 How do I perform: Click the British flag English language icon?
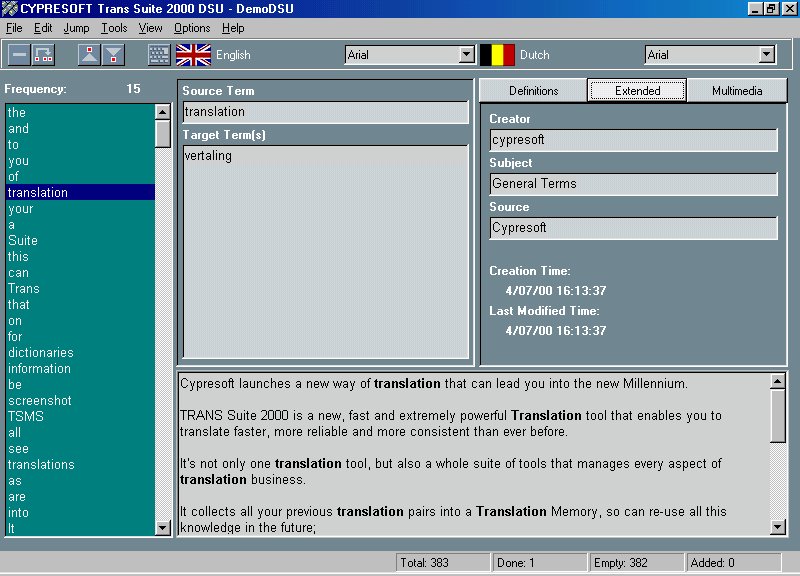tap(193, 55)
